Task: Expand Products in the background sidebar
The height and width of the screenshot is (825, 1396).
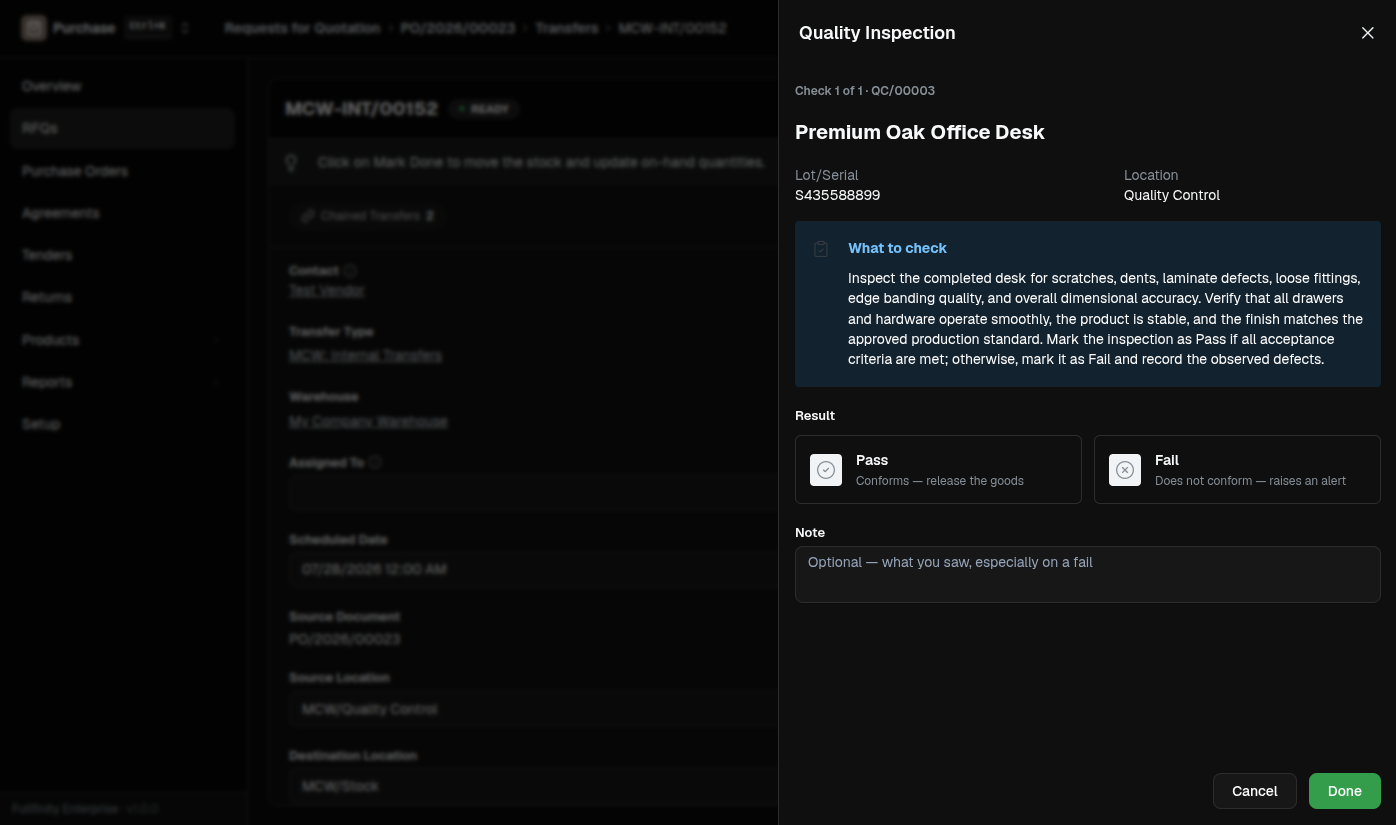Action: (123, 340)
